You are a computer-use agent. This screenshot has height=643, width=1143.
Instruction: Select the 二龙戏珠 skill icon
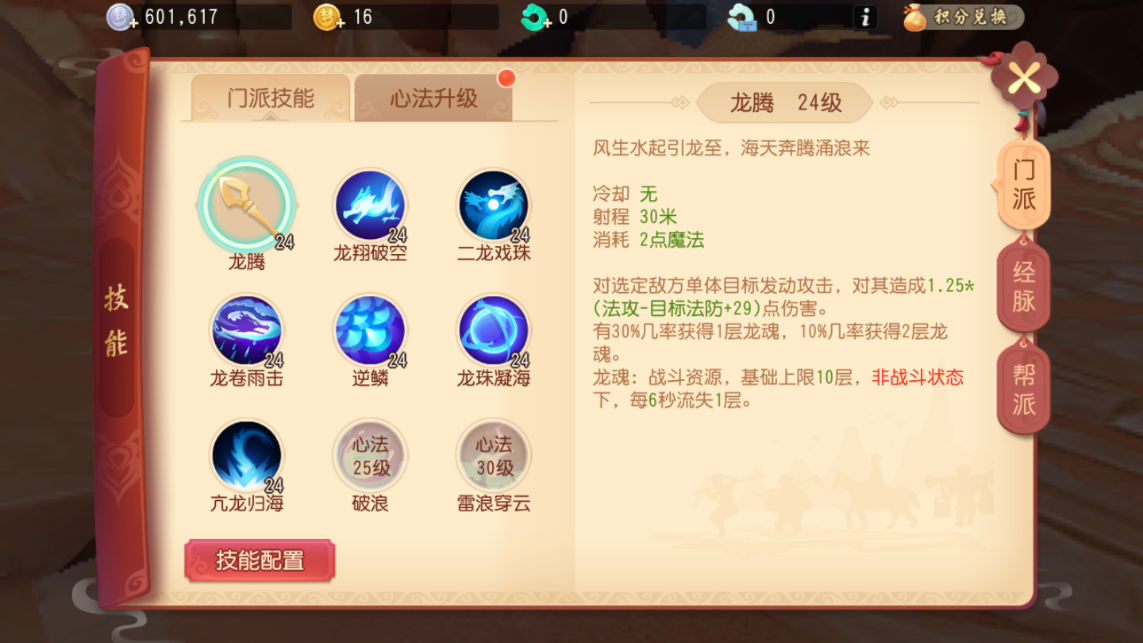coord(494,205)
